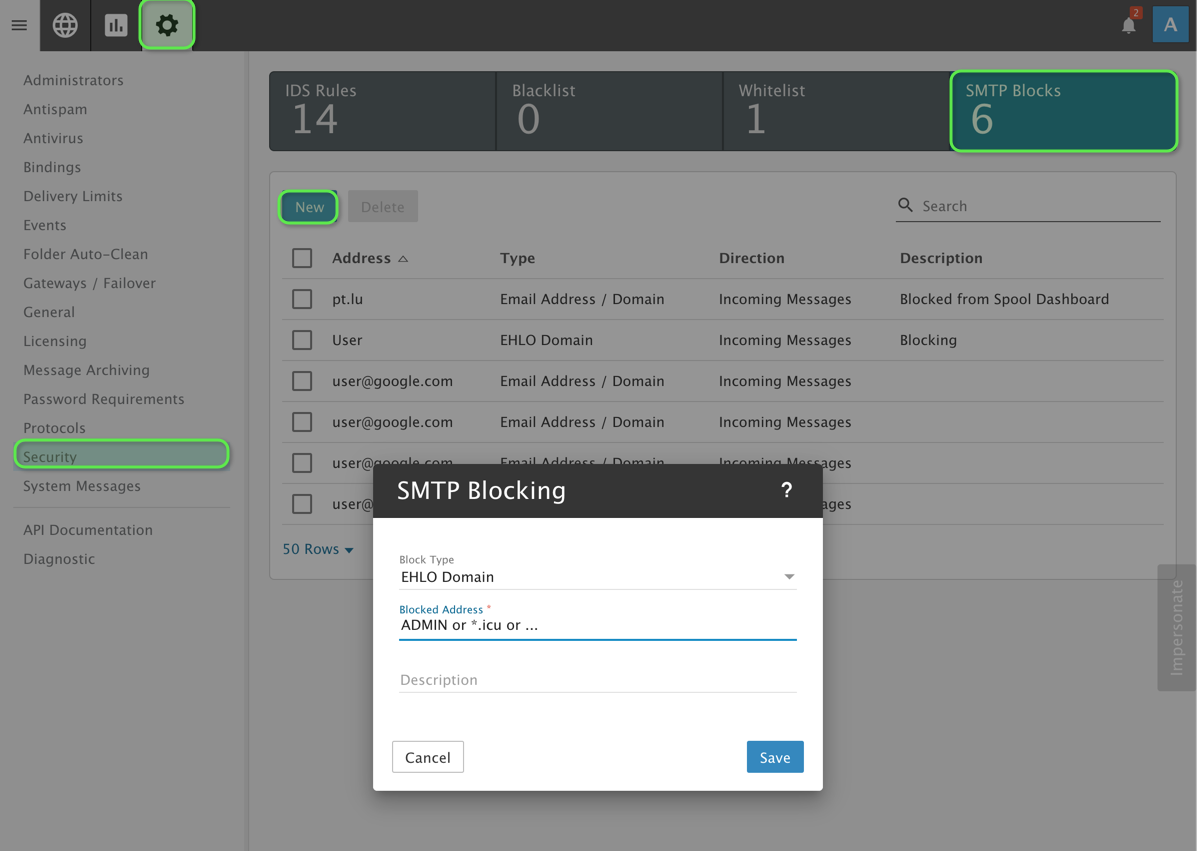Open the notifications bell
1197x851 pixels.
tap(1128, 26)
